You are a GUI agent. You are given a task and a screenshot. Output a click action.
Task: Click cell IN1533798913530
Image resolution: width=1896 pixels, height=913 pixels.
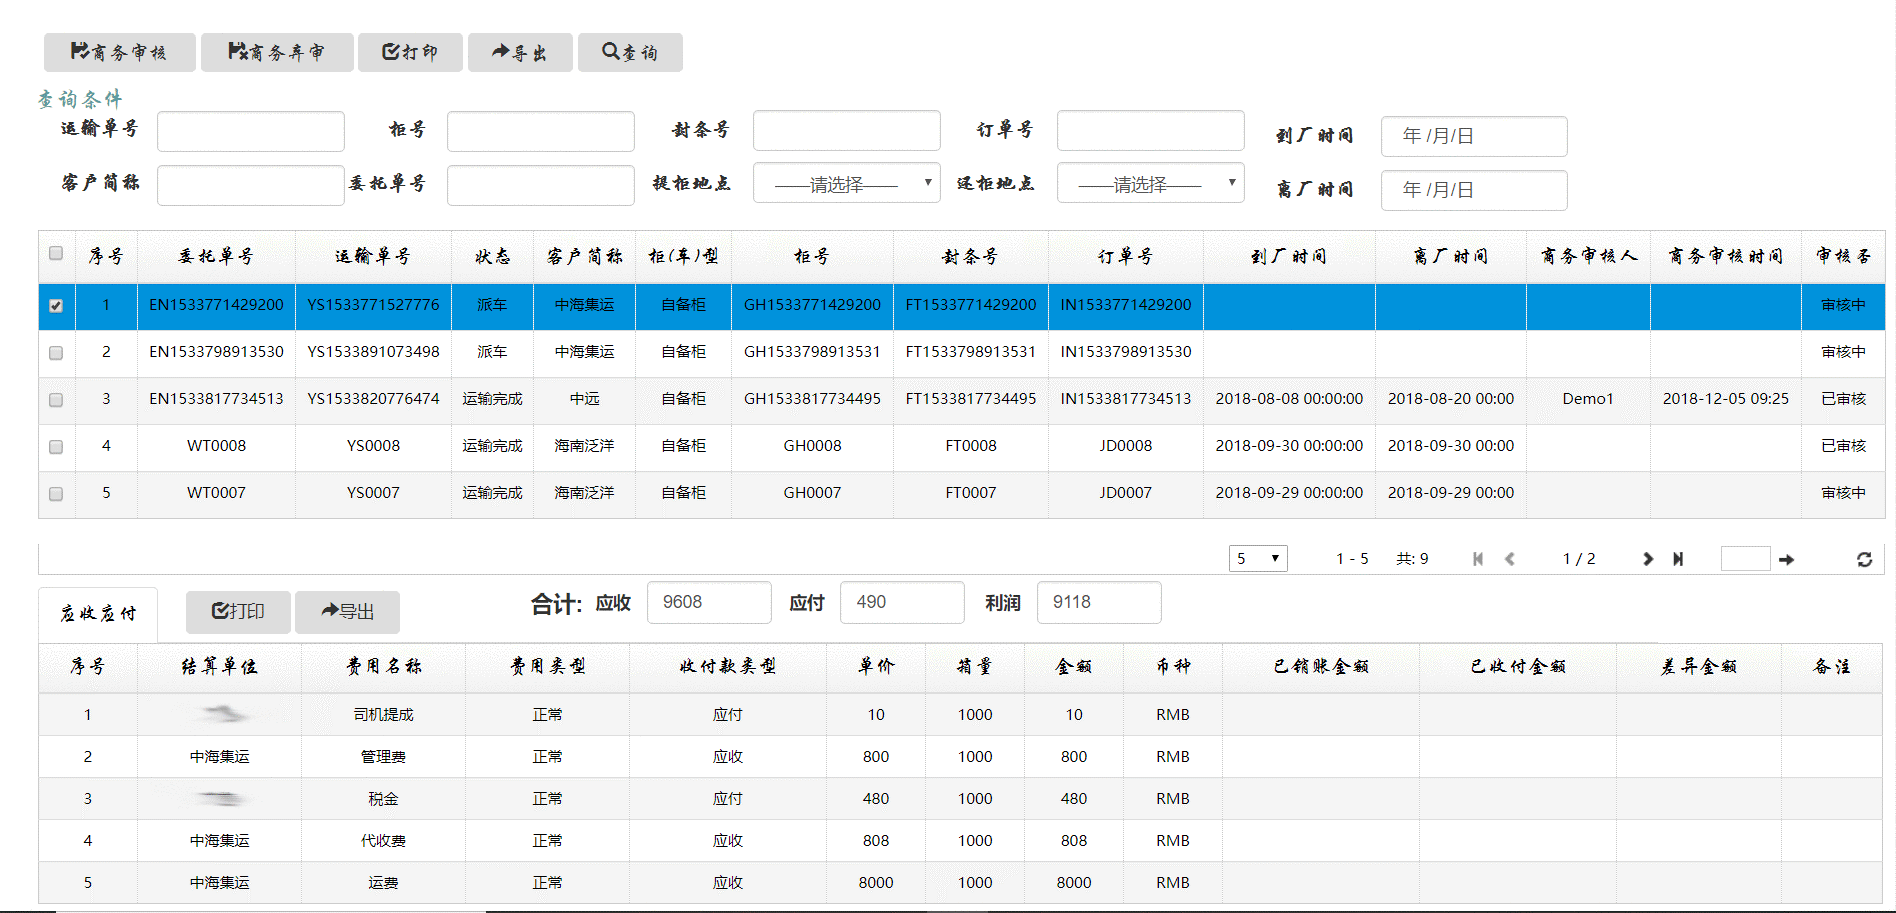1126,352
